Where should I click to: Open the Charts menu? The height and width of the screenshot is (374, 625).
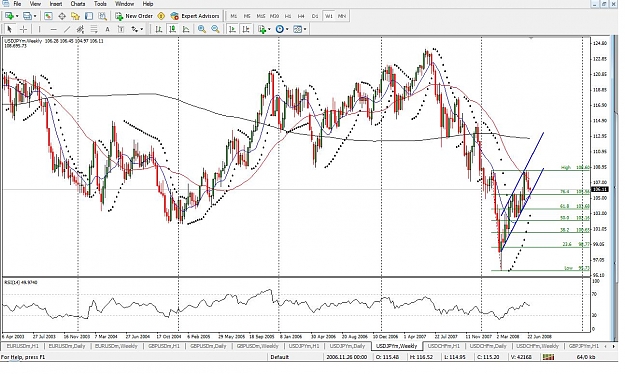tap(78, 4)
